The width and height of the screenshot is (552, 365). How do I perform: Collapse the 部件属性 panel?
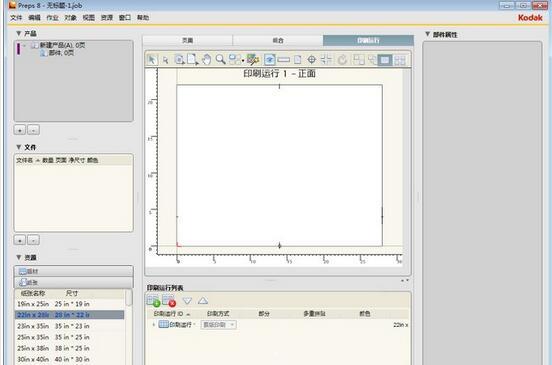click(427, 34)
